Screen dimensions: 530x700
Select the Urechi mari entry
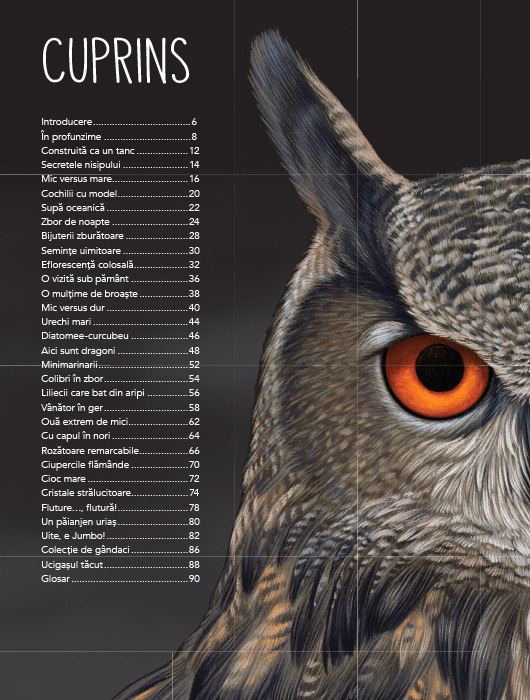pyautogui.click(x=120, y=322)
